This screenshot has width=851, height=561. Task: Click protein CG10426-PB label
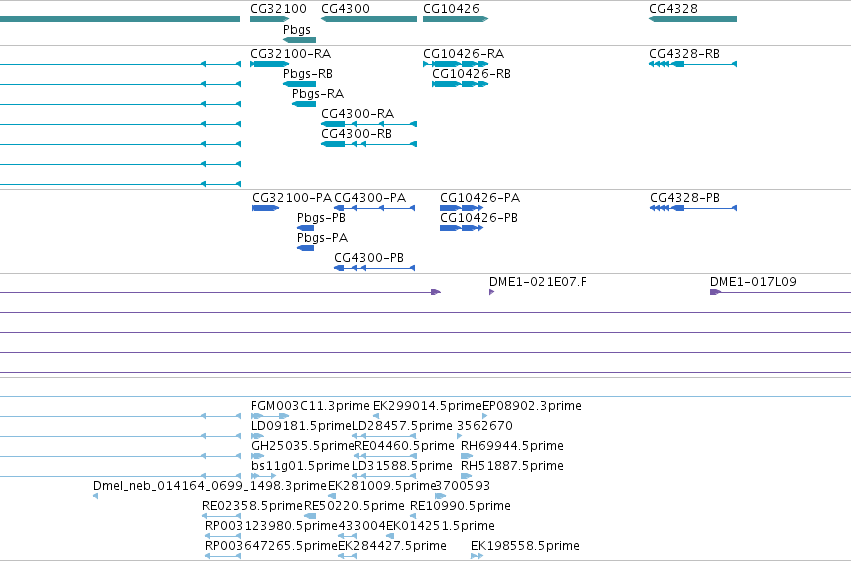coord(479,218)
